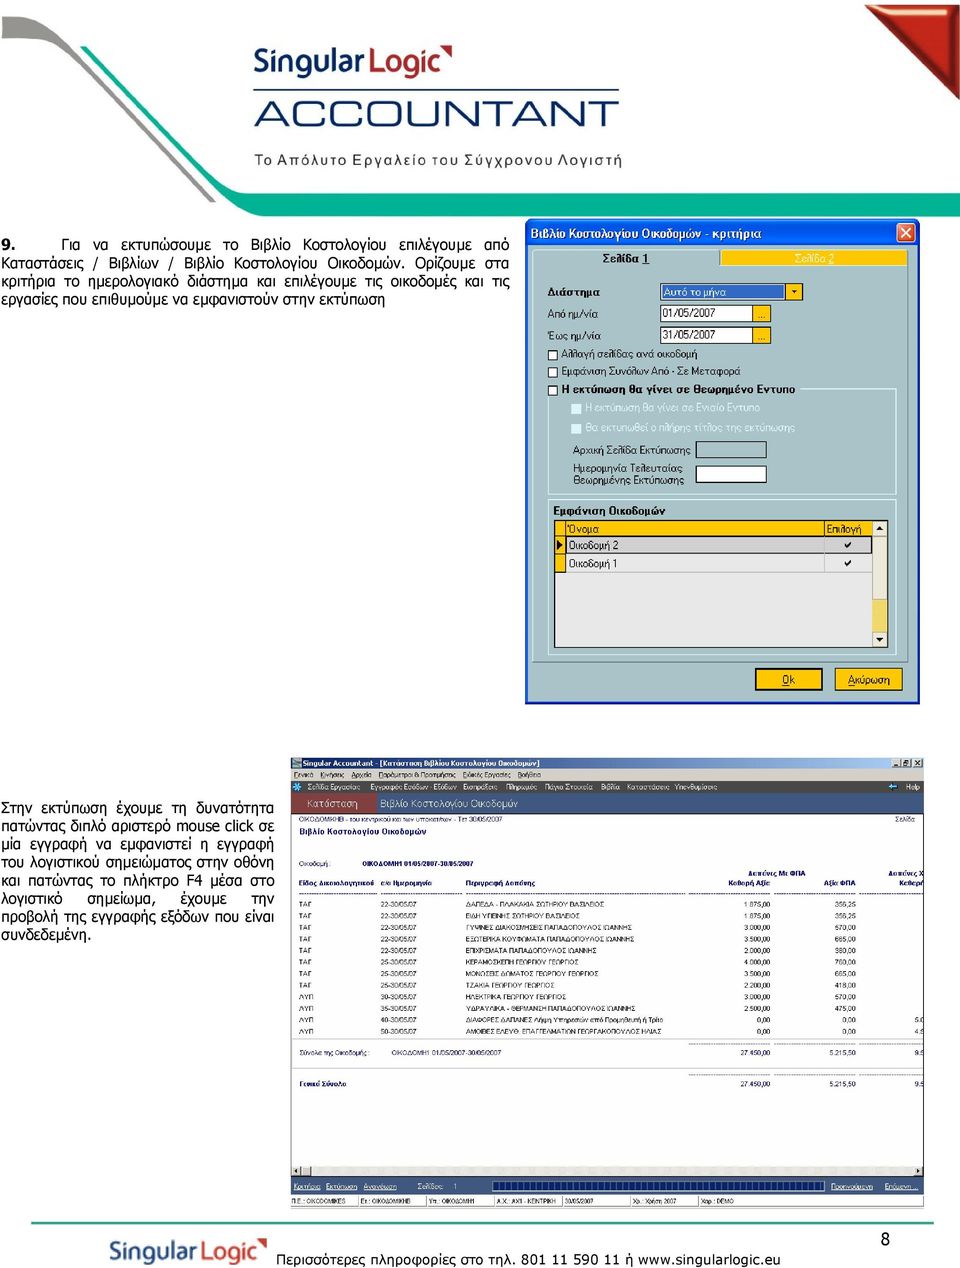Viewport: 960px width, 1268px height.
Task: Click the star icon in the Accountant toolbar
Action: (299, 787)
